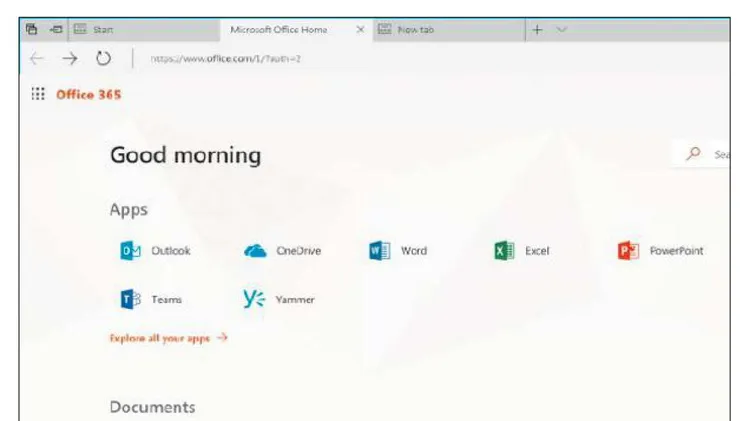Go back with the browser back arrow
The image size is (750, 421).
(x=37, y=58)
